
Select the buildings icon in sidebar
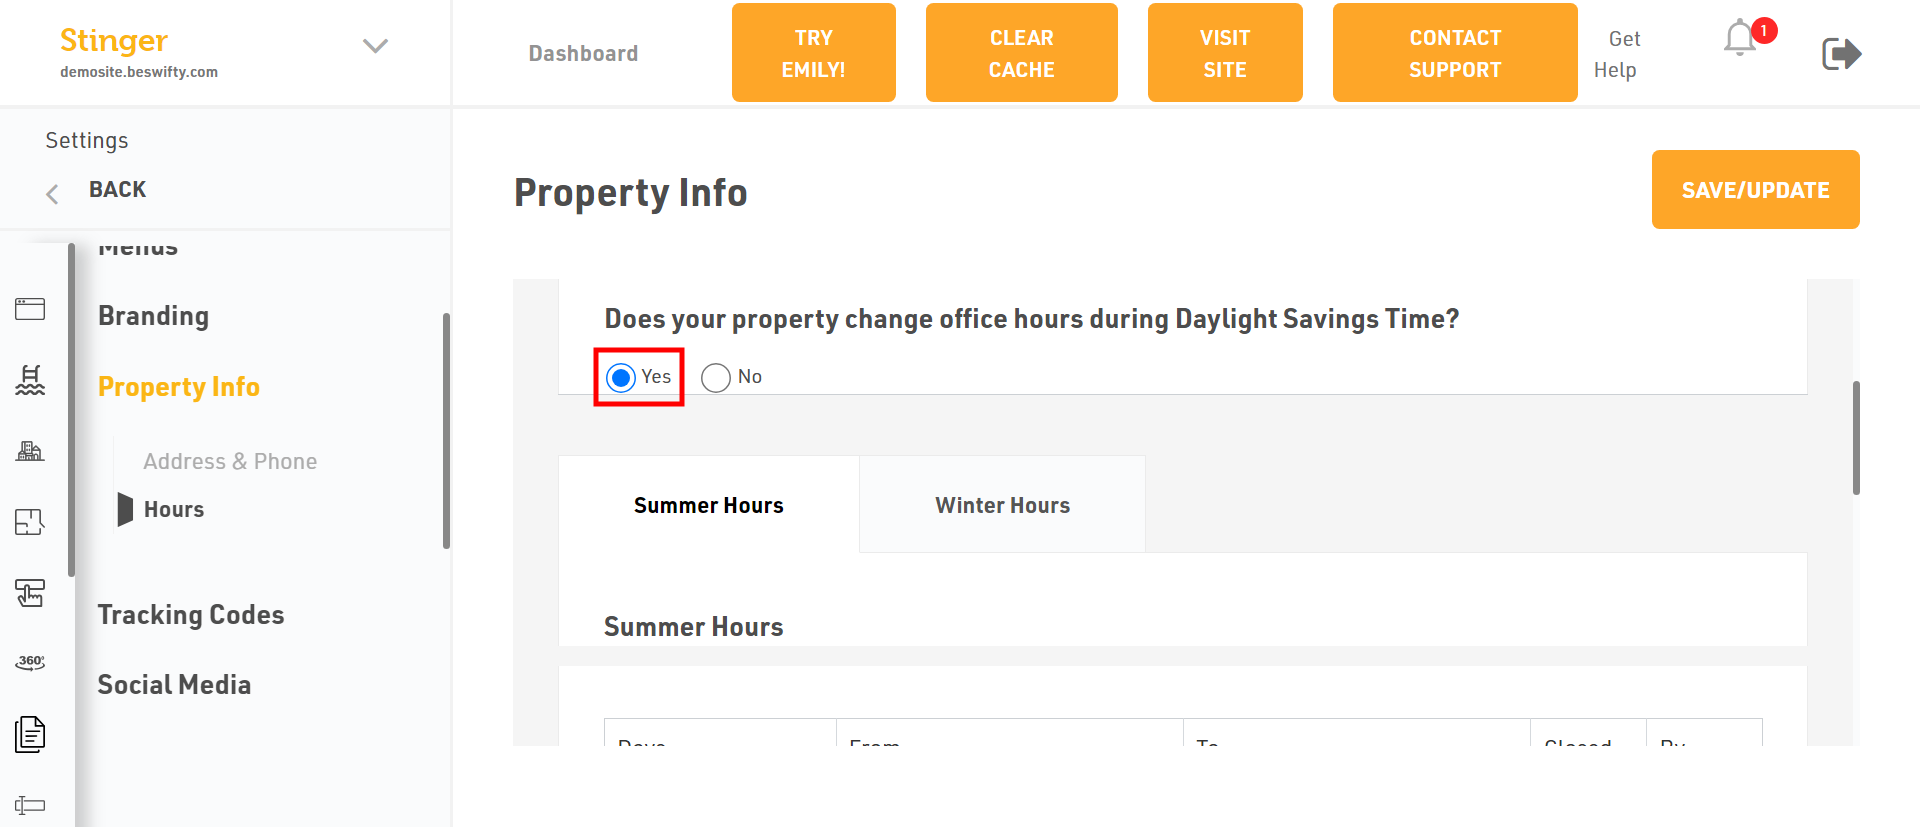click(x=30, y=451)
